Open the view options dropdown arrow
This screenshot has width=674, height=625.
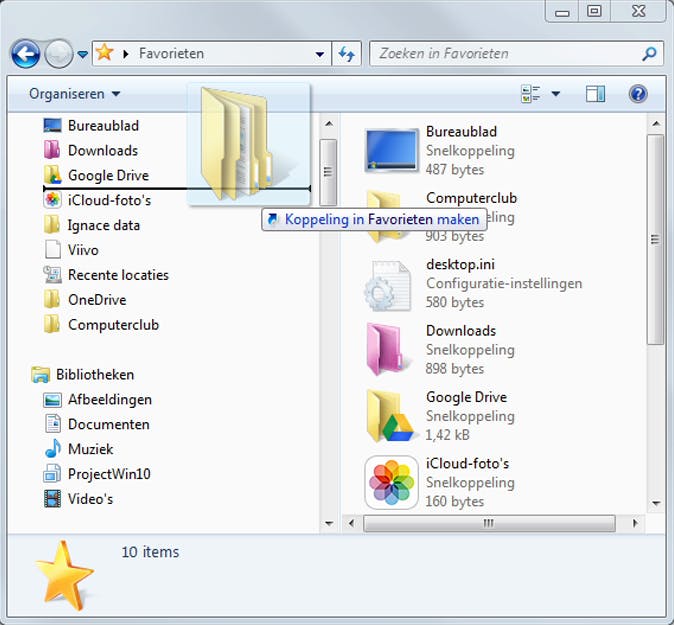point(556,94)
